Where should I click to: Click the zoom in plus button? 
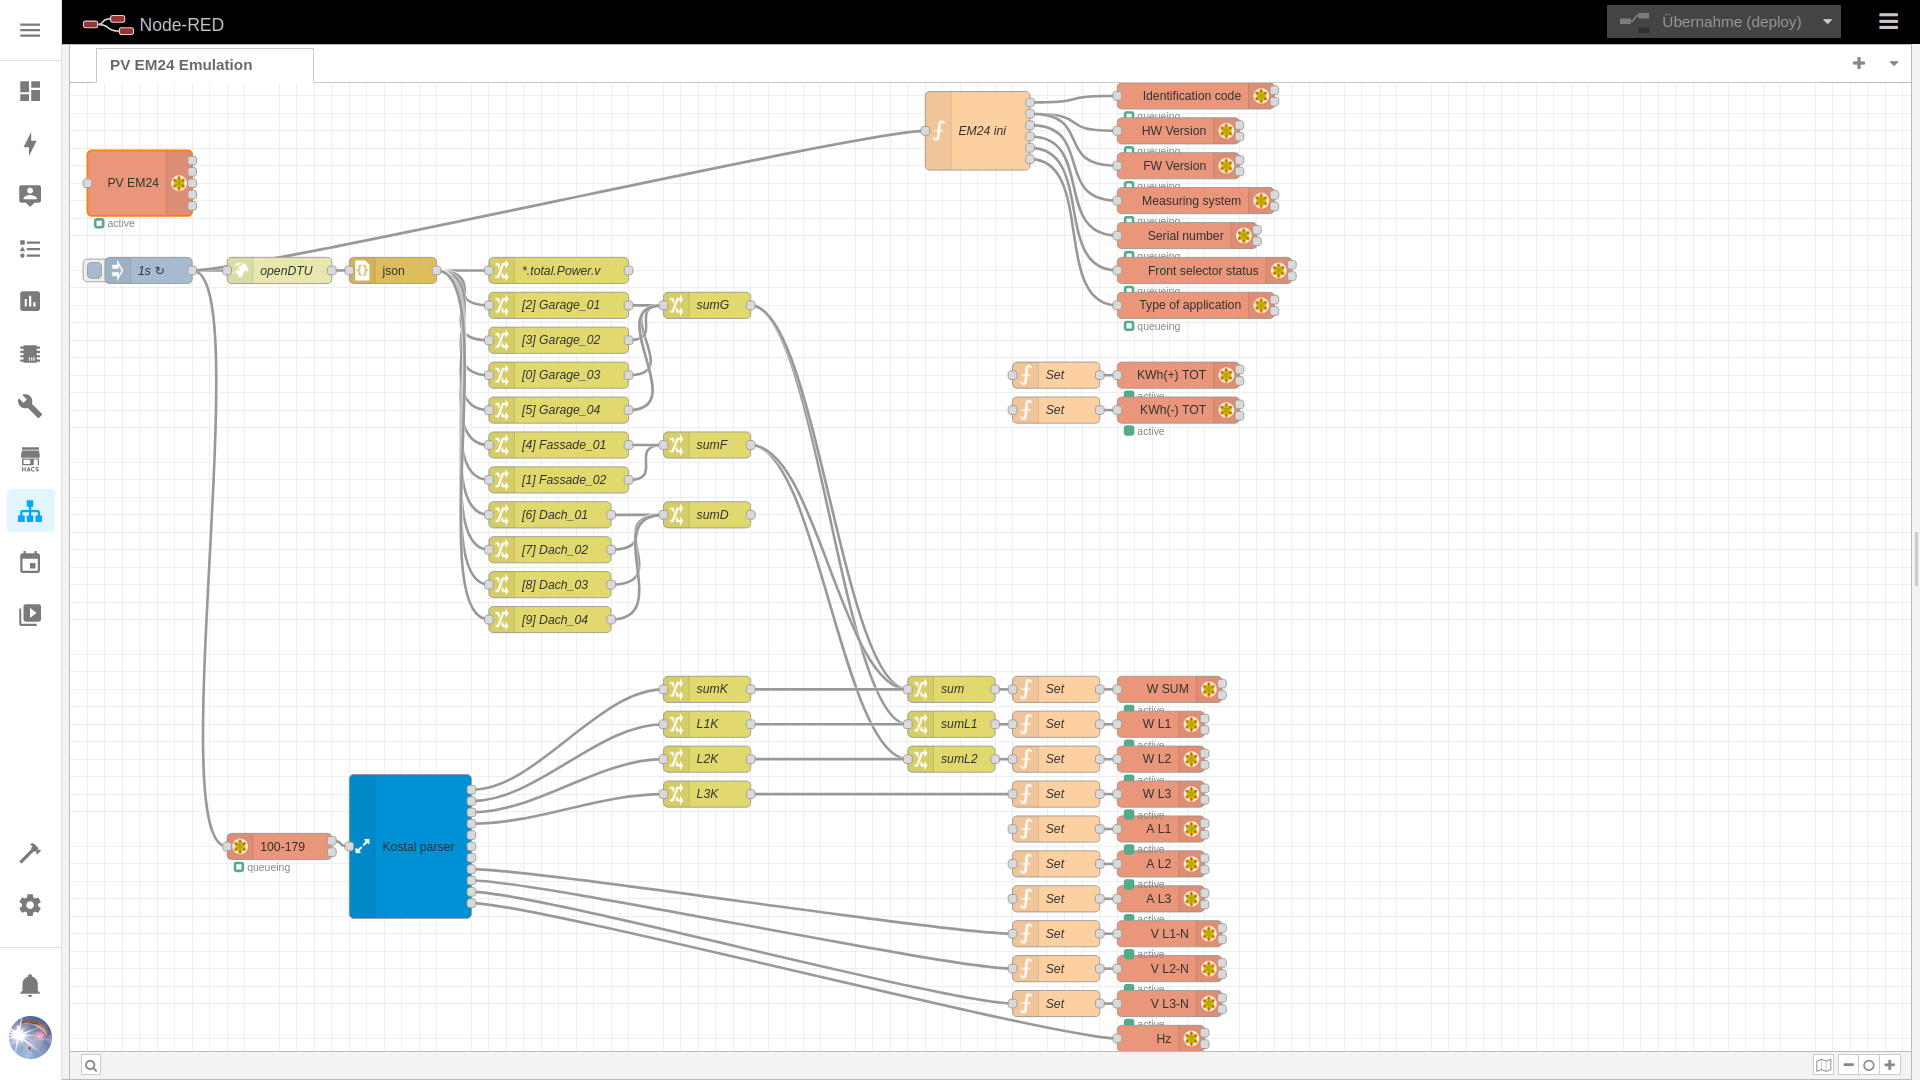(1890, 1066)
